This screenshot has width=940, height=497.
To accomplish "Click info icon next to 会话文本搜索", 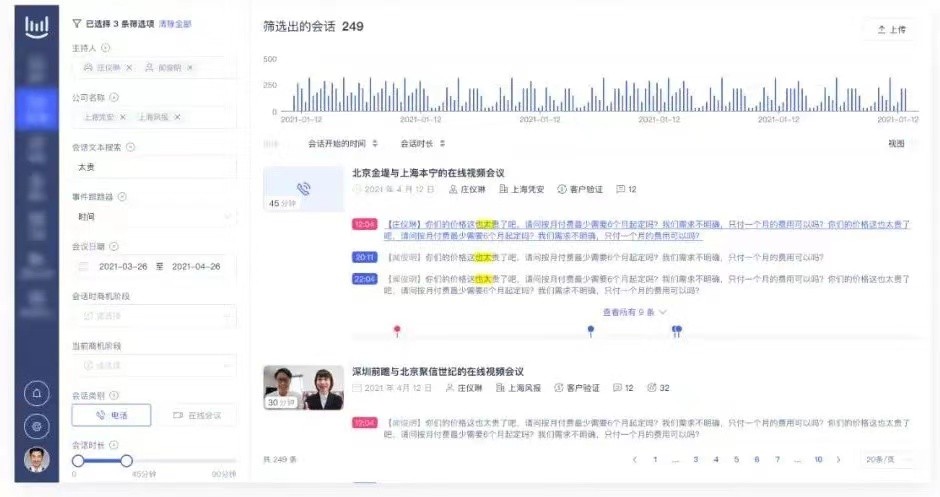I will [130, 147].
